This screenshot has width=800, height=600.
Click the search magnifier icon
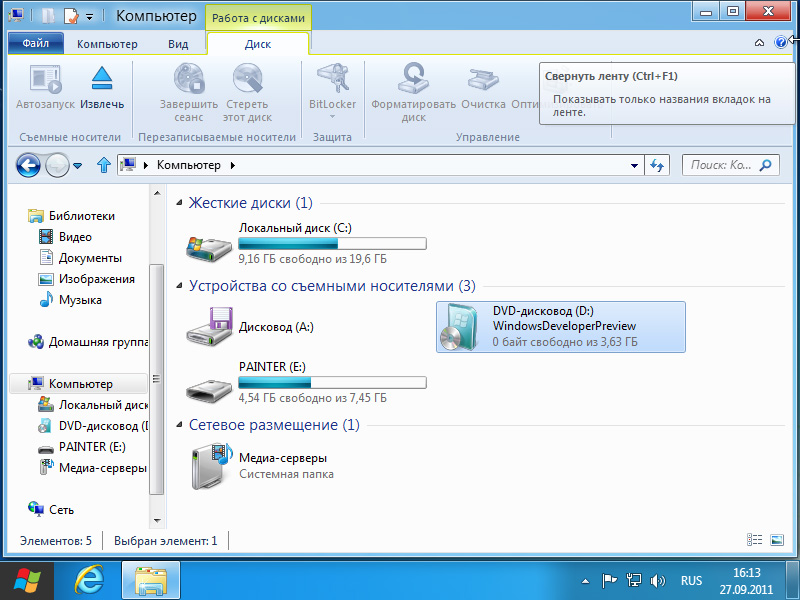pyautogui.click(x=765, y=165)
